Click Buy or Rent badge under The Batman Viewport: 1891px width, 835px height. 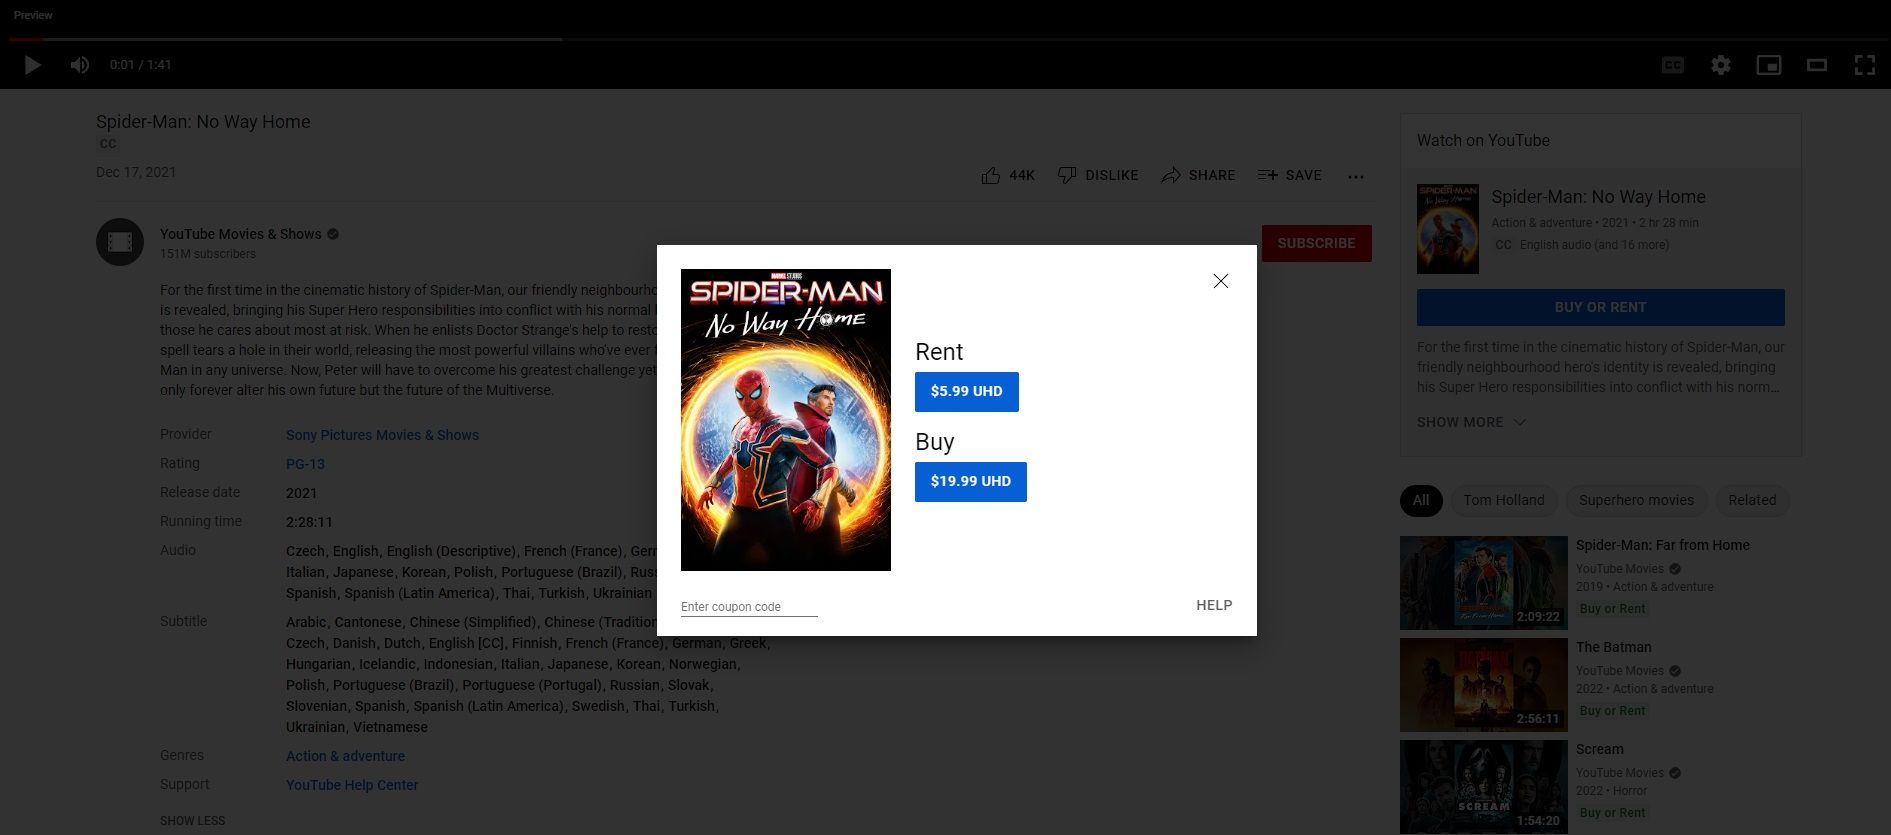click(x=1612, y=711)
